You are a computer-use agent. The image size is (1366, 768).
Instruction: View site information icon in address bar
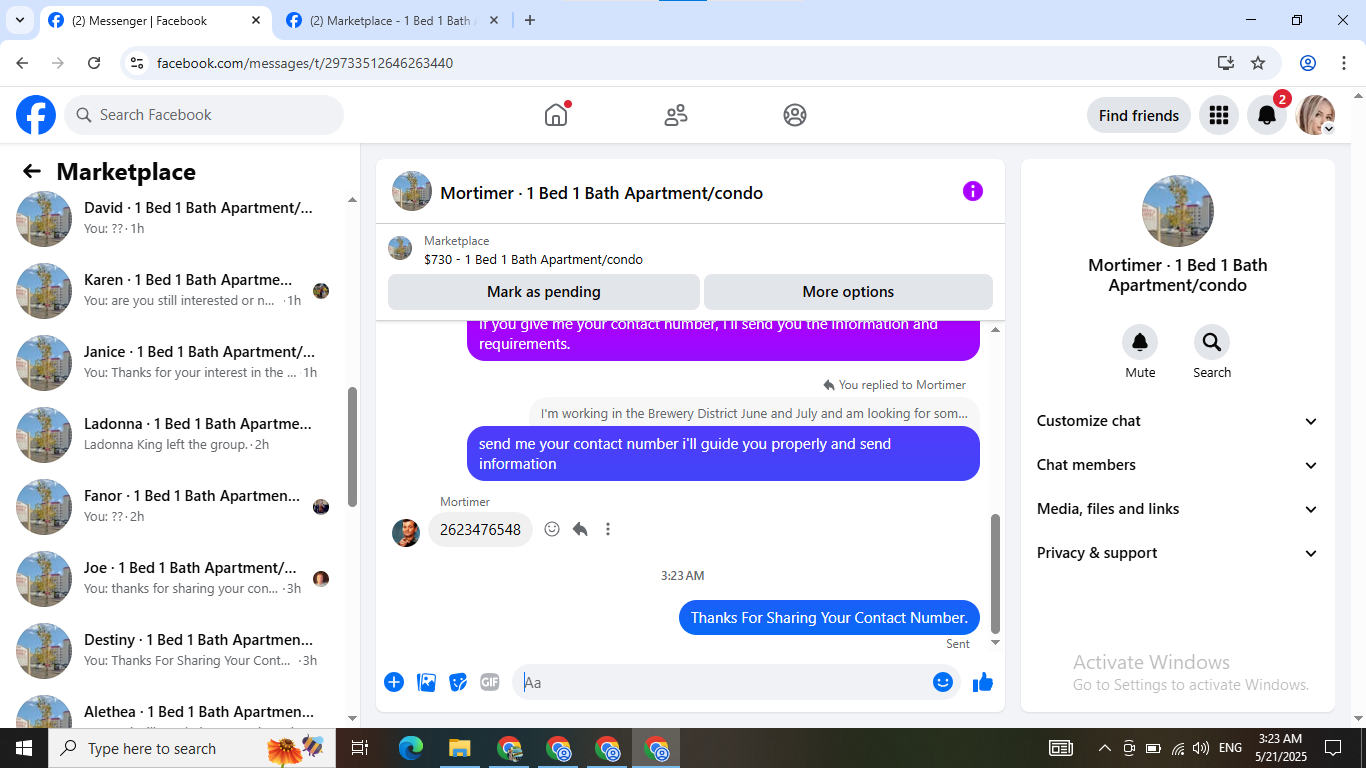pyautogui.click(x=138, y=63)
